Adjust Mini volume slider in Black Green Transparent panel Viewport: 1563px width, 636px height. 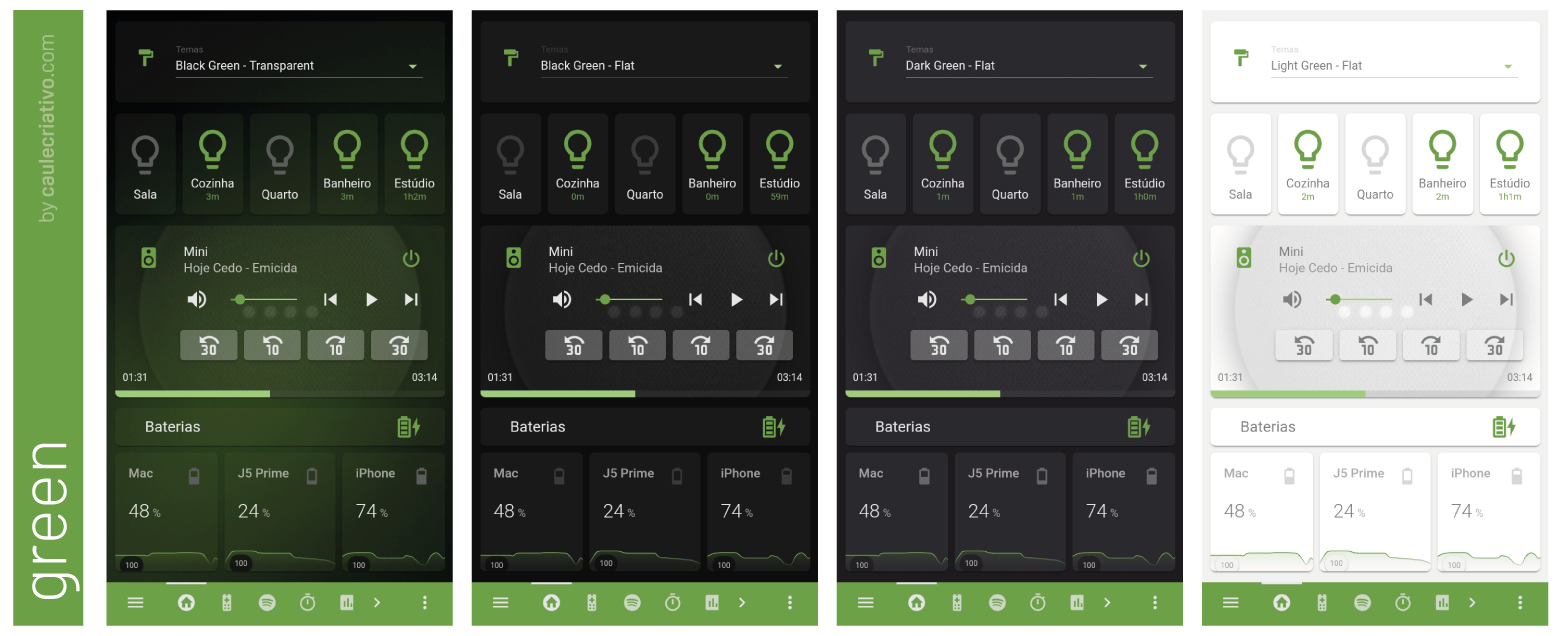(x=265, y=299)
